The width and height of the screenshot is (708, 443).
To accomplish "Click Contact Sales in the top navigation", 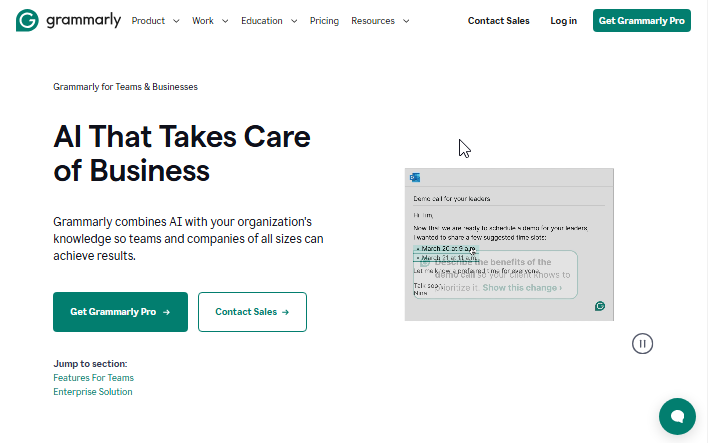I will (500, 21).
